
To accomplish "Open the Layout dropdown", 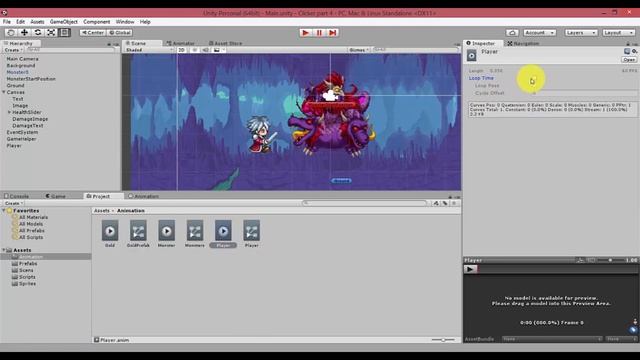I will (619, 33).
